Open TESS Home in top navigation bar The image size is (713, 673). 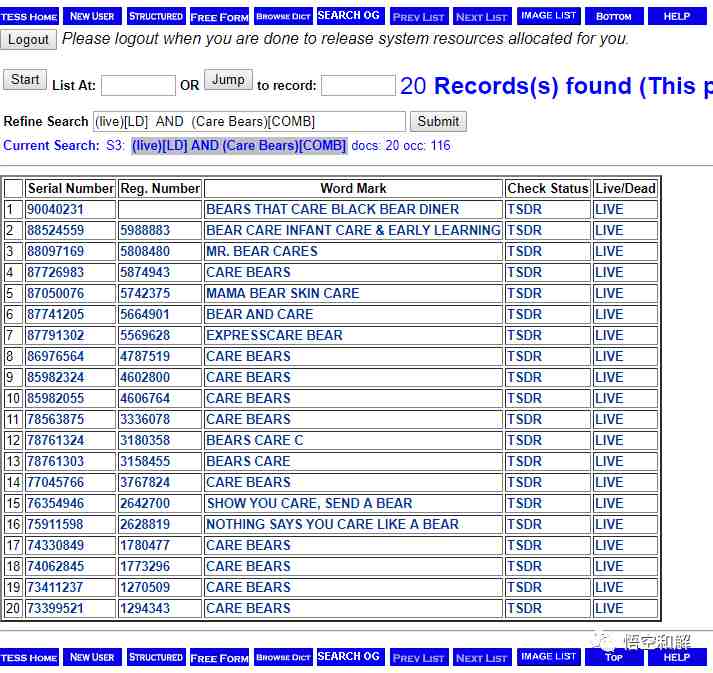29,16
